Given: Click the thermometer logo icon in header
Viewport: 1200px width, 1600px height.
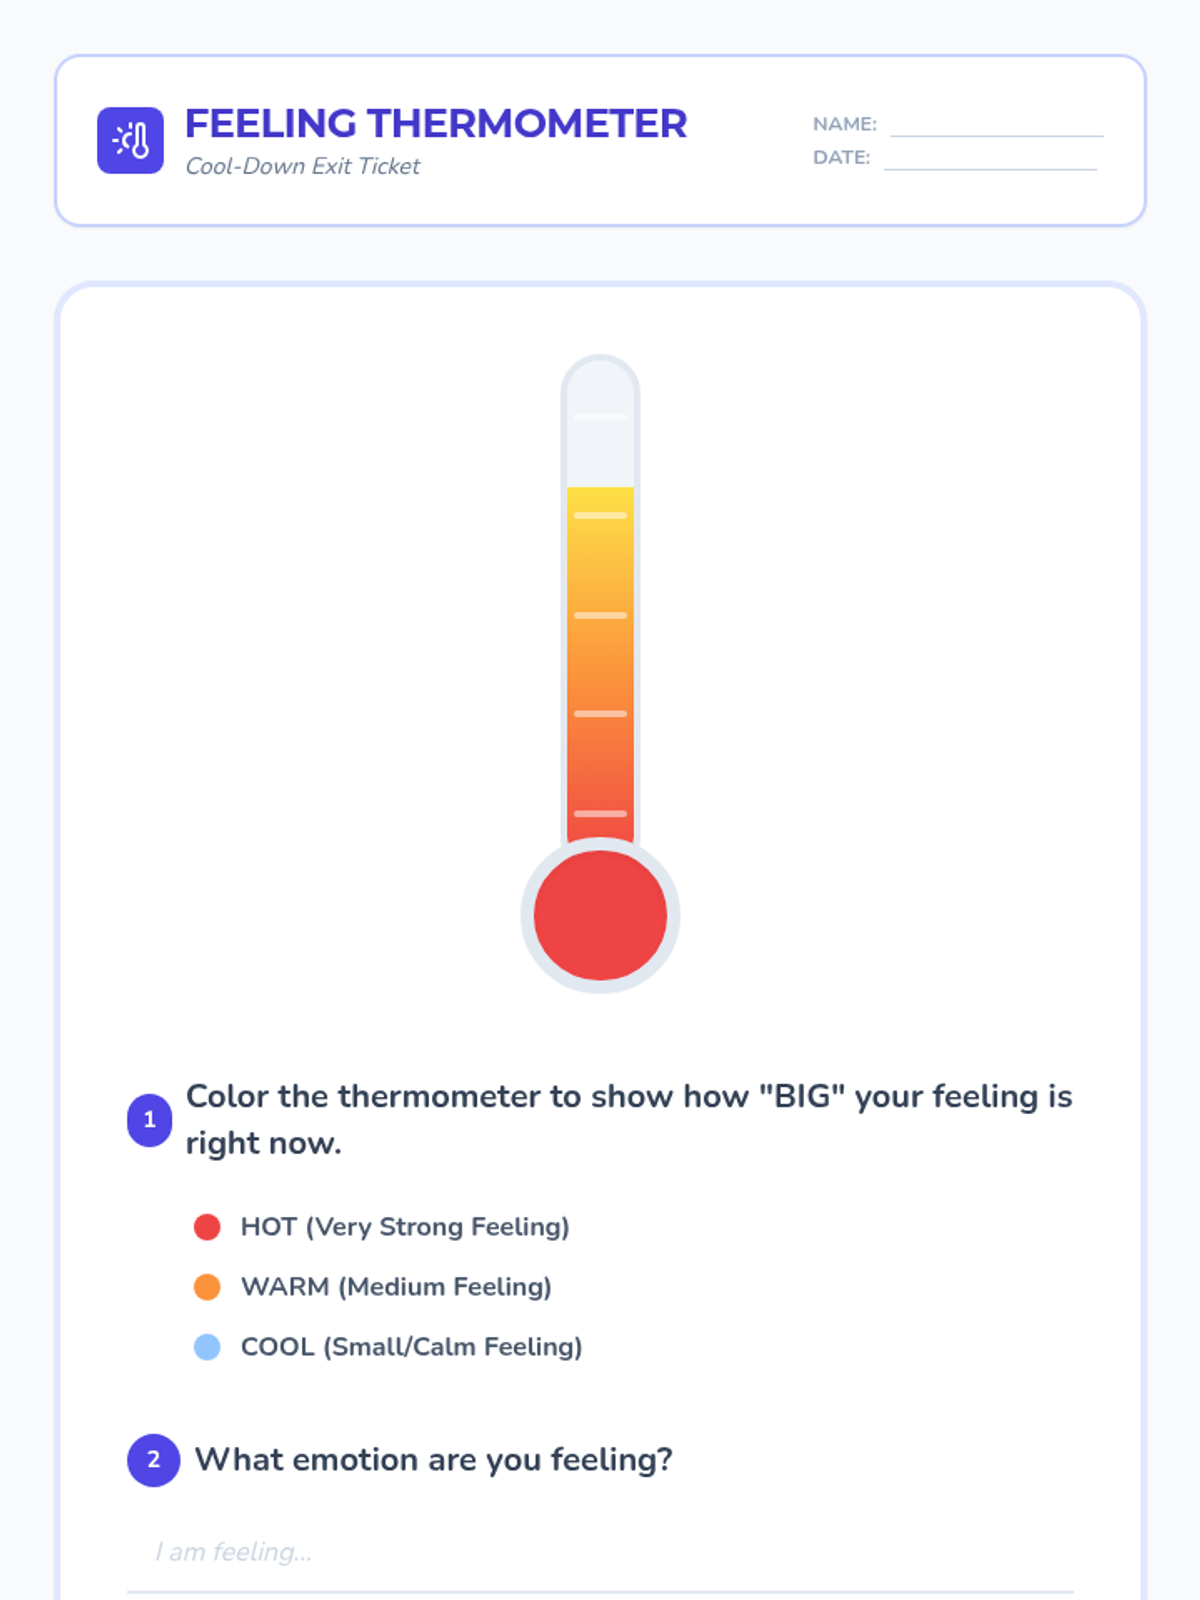Looking at the screenshot, I should pos(130,140).
